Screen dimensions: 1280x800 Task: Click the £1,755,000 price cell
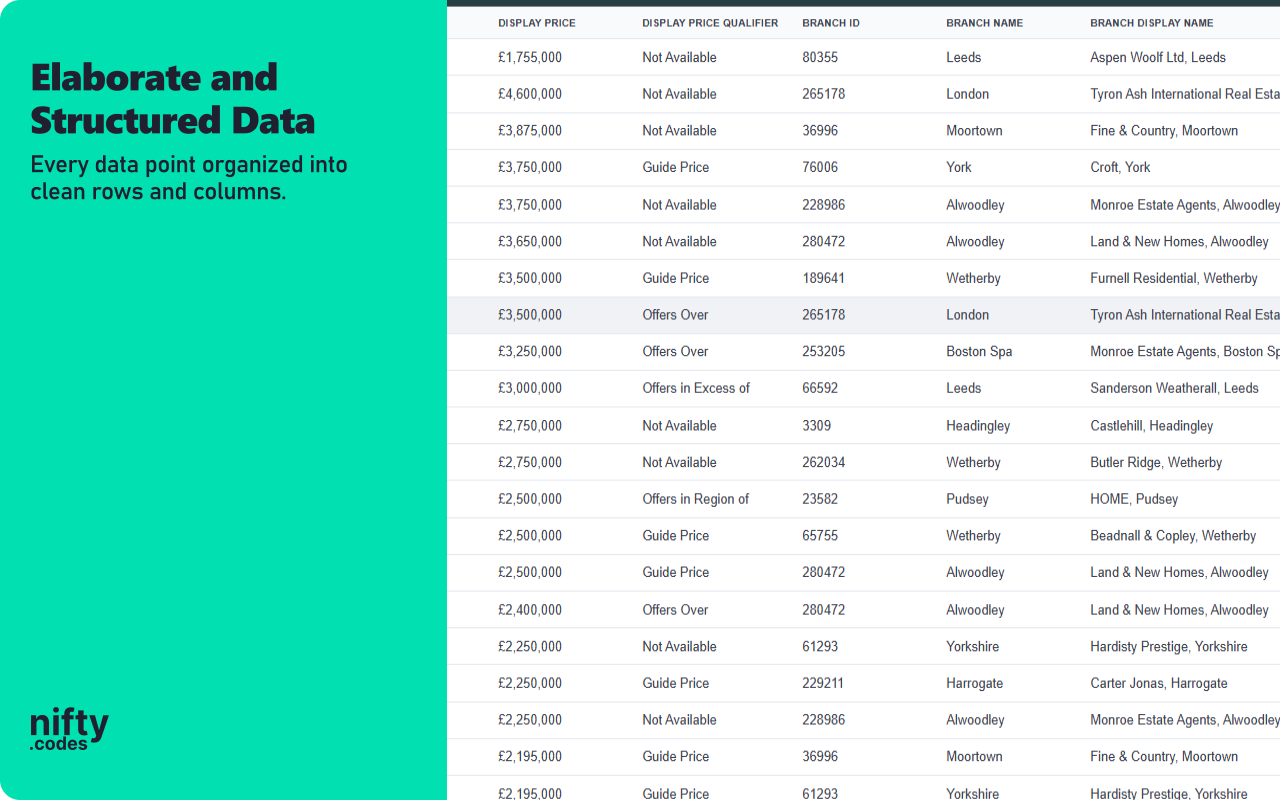pos(530,57)
